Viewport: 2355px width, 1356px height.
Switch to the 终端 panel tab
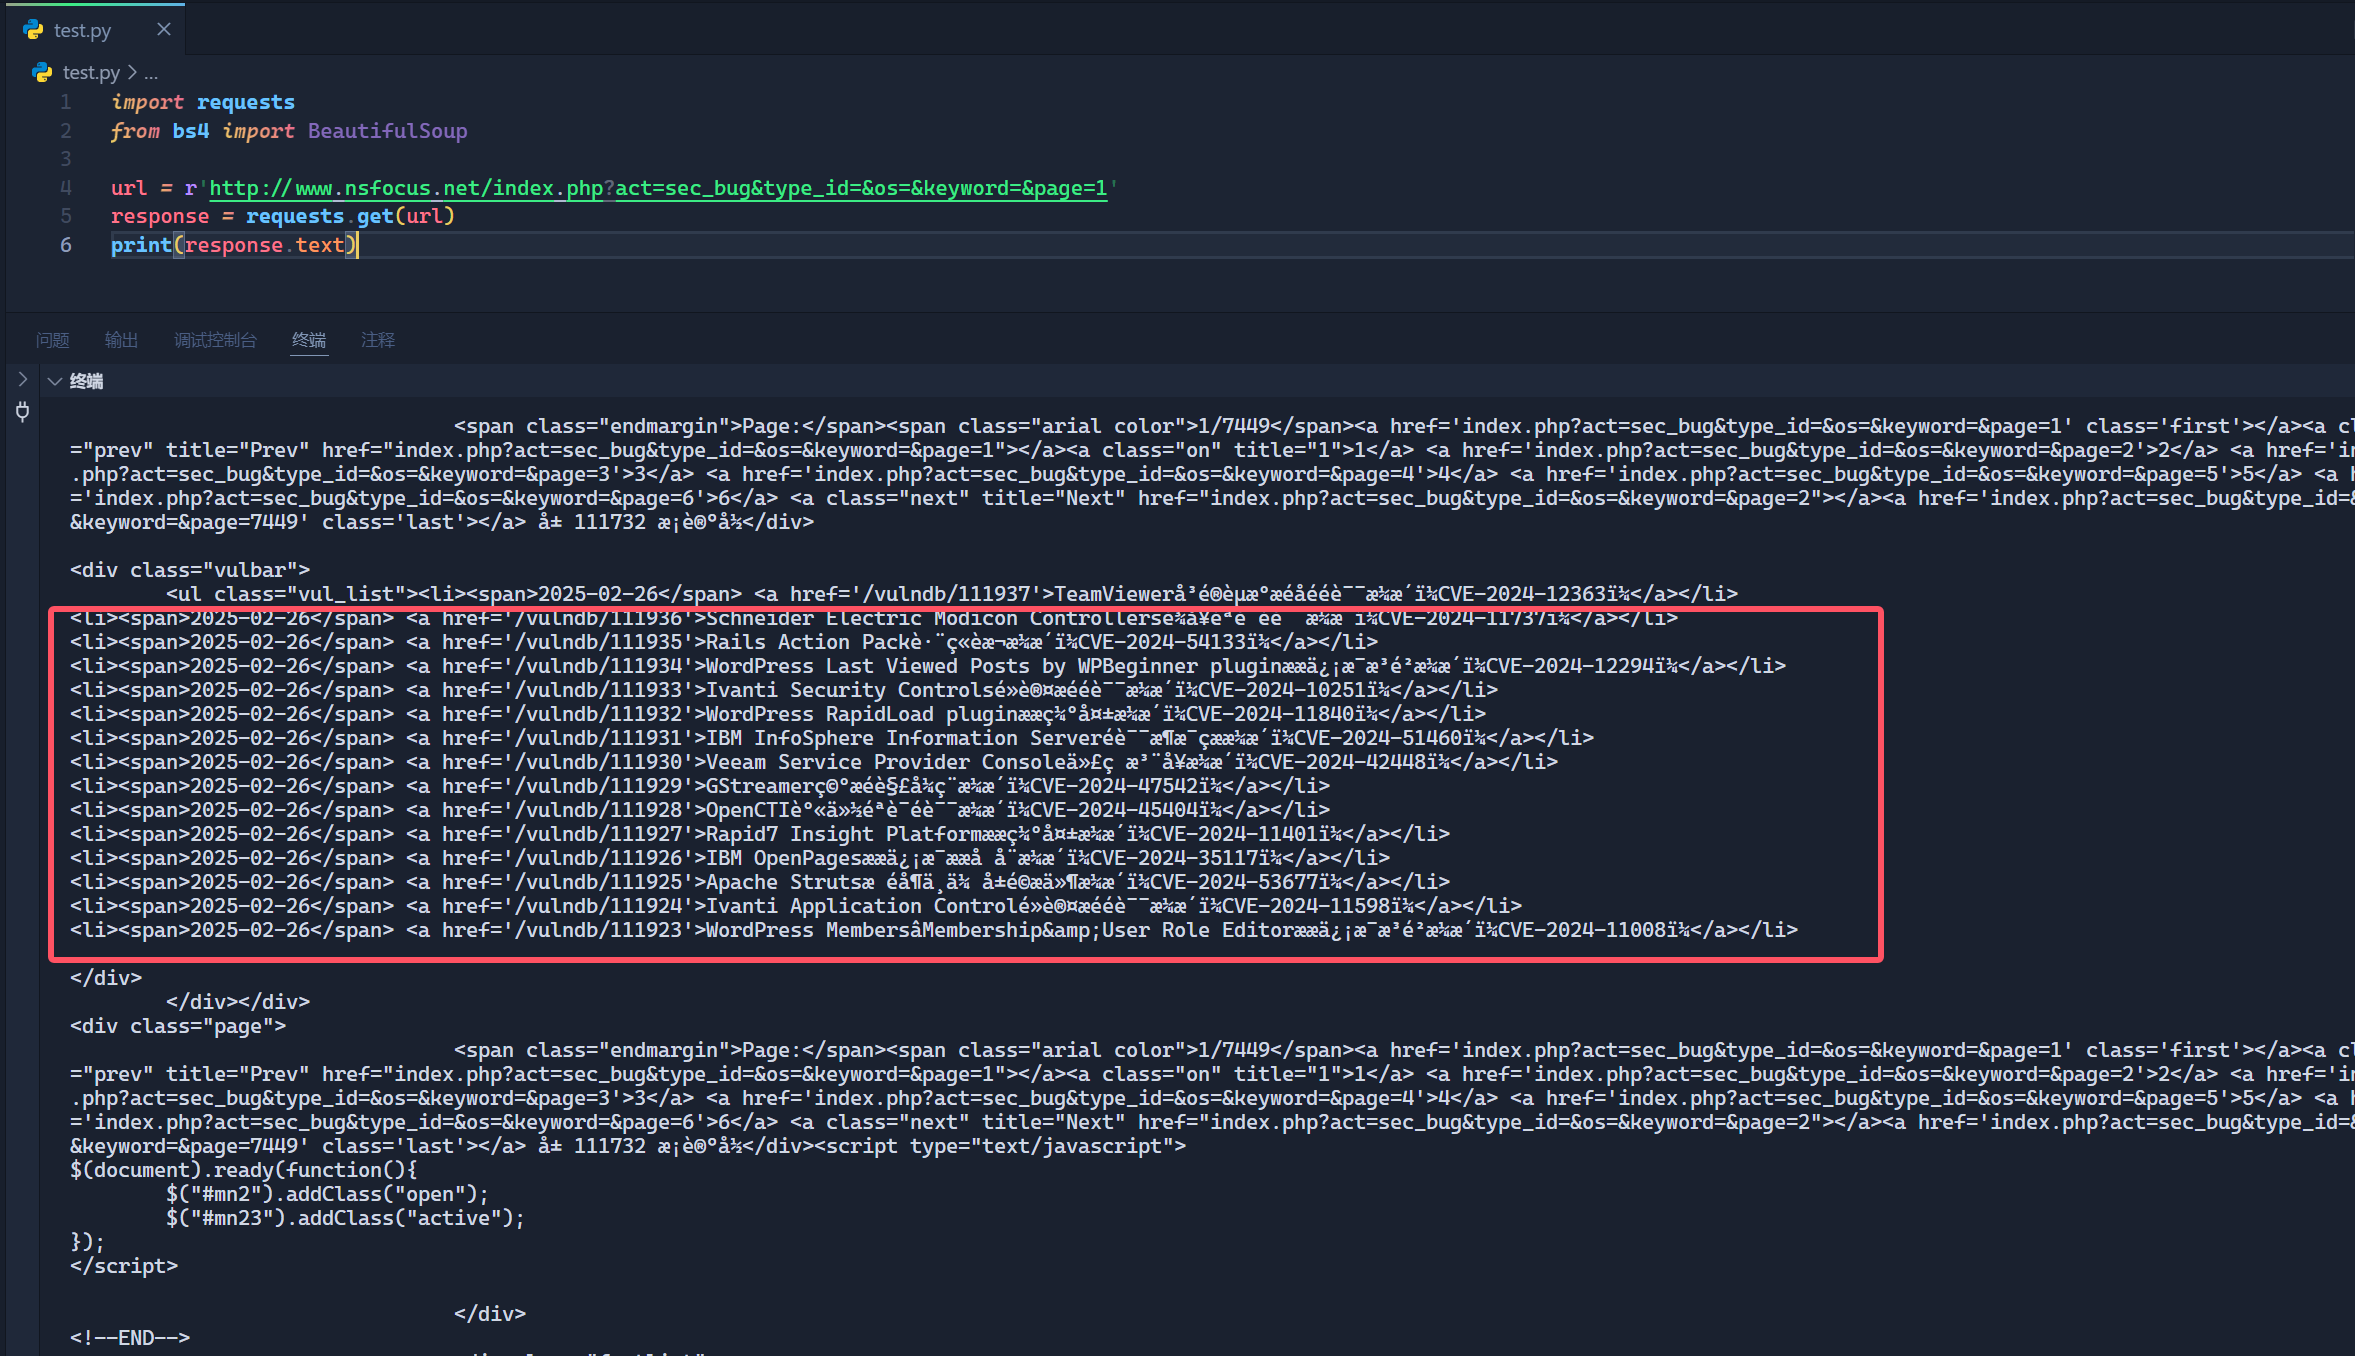pos(309,340)
